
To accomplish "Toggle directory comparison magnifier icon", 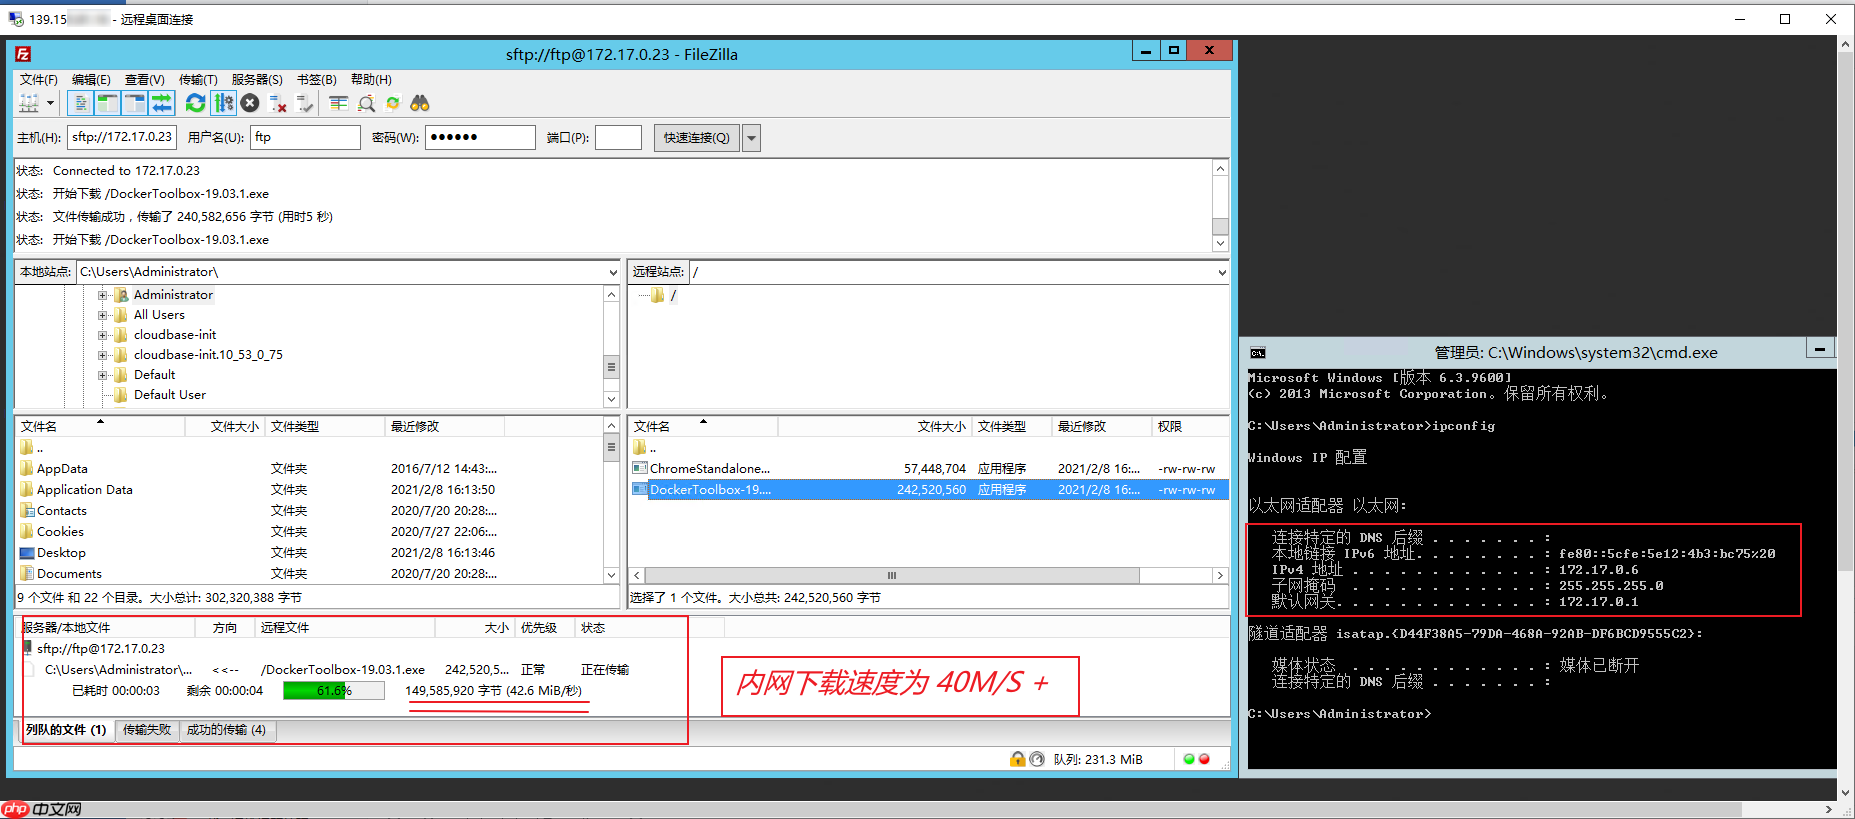I will [367, 103].
